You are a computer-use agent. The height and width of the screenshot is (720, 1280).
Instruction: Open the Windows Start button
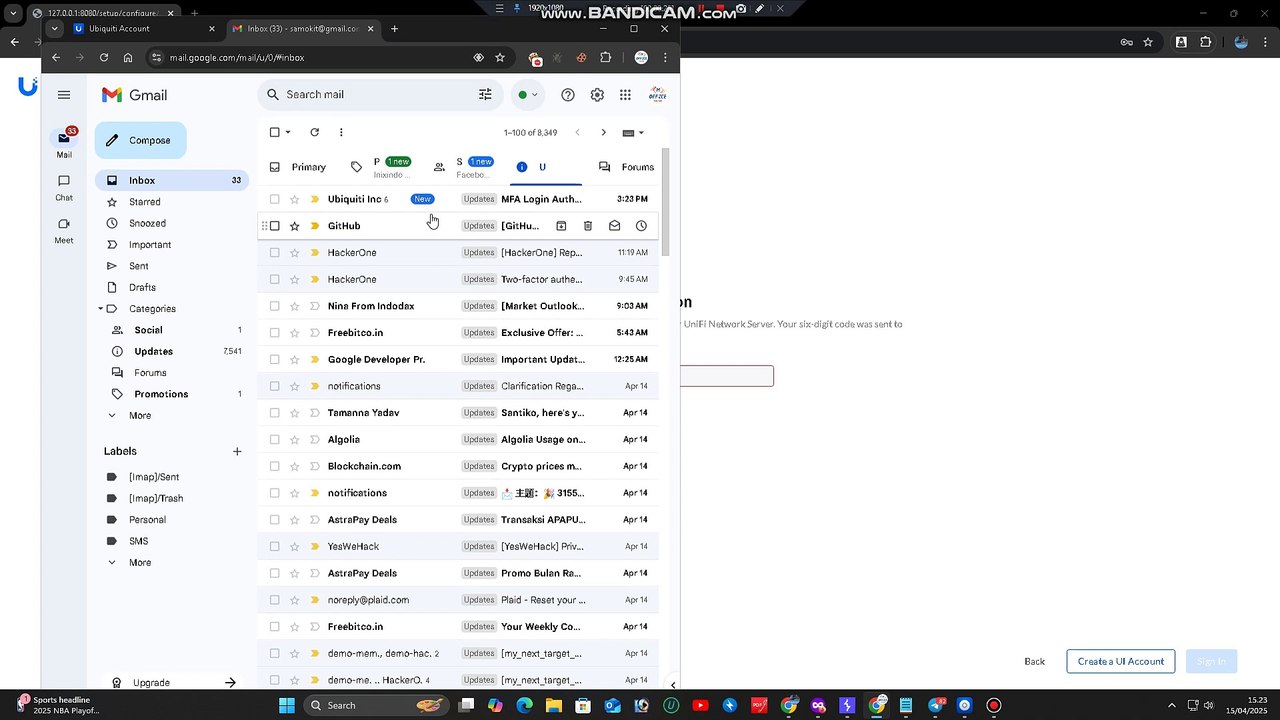tap(287, 705)
